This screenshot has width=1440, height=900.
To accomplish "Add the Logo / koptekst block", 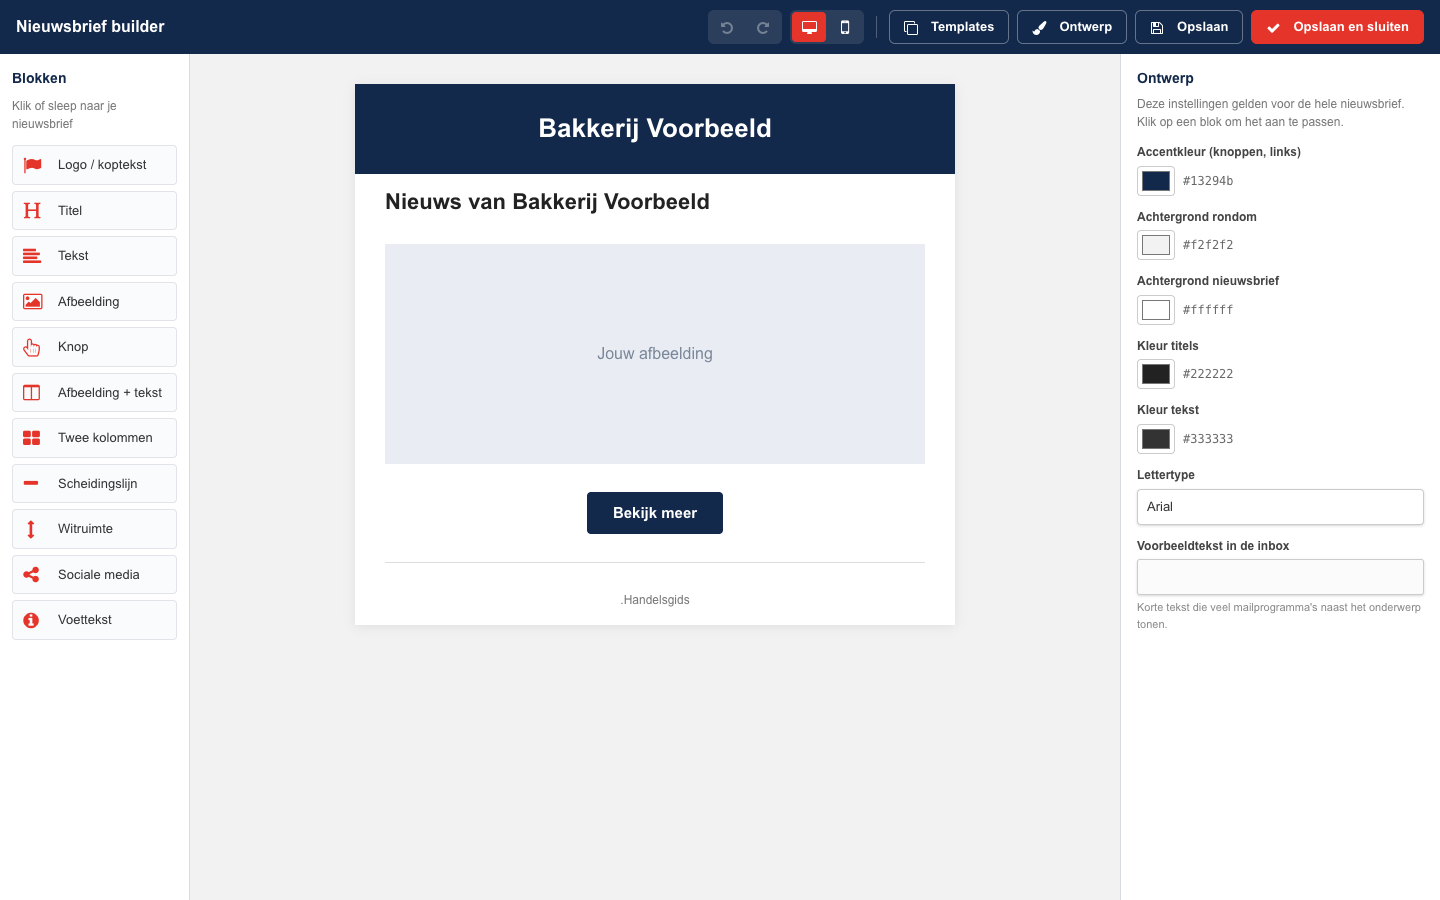I will [94, 165].
